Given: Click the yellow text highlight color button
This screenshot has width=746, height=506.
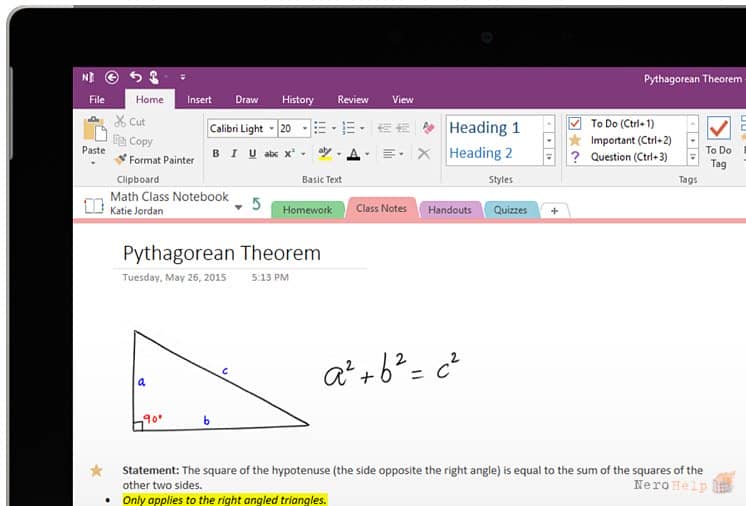Looking at the screenshot, I should (x=325, y=154).
